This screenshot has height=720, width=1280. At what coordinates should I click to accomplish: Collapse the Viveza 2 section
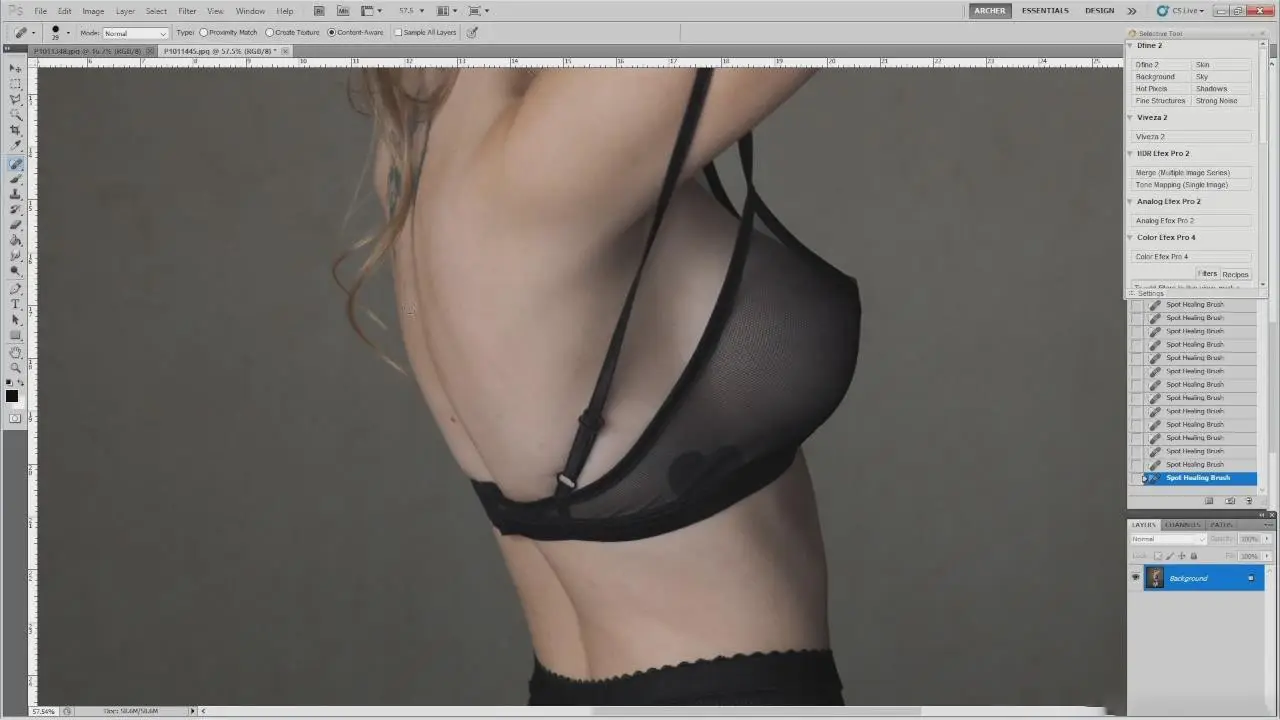click(x=1130, y=117)
